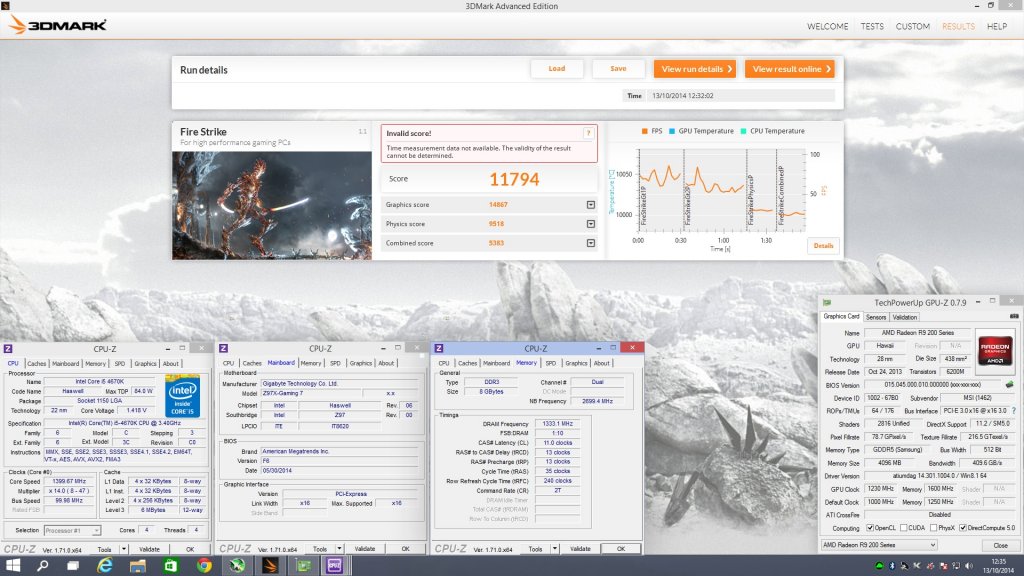The image size is (1024, 576).
Task: Click the green circle tray icon
Action: (879, 566)
